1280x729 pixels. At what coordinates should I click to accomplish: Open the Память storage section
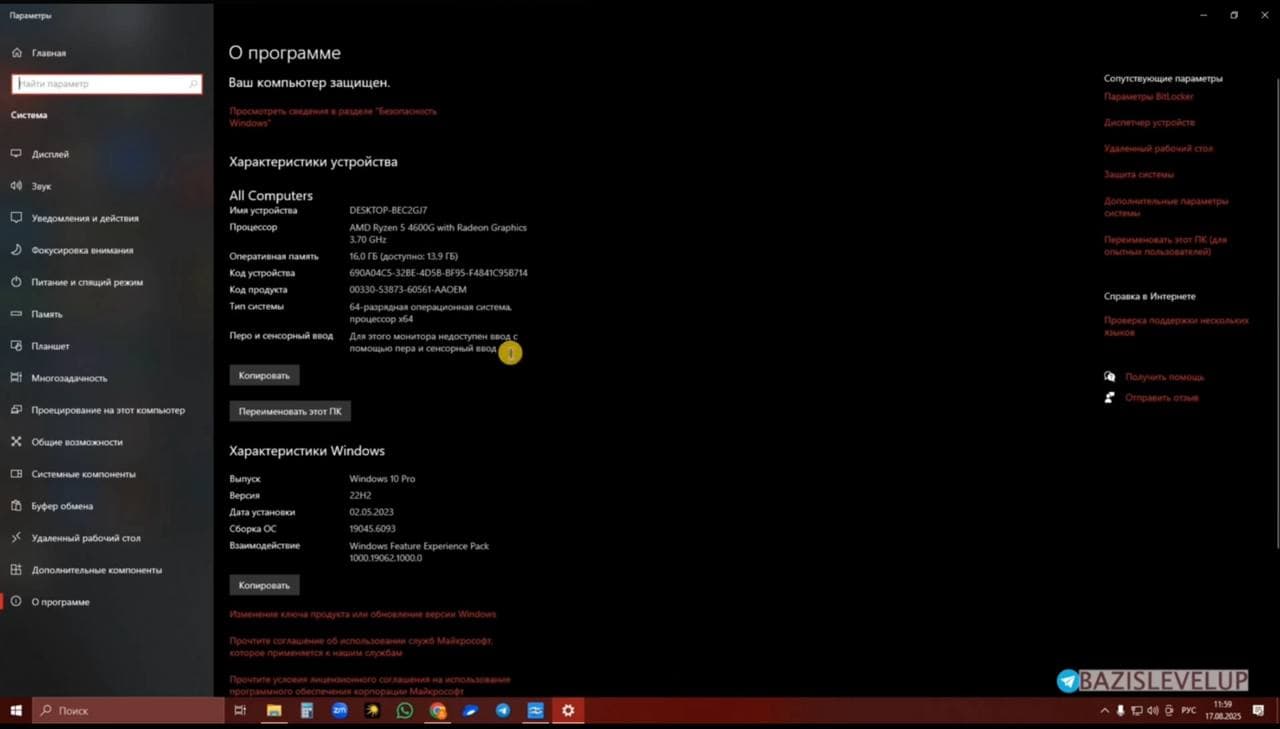coord(37,314)
